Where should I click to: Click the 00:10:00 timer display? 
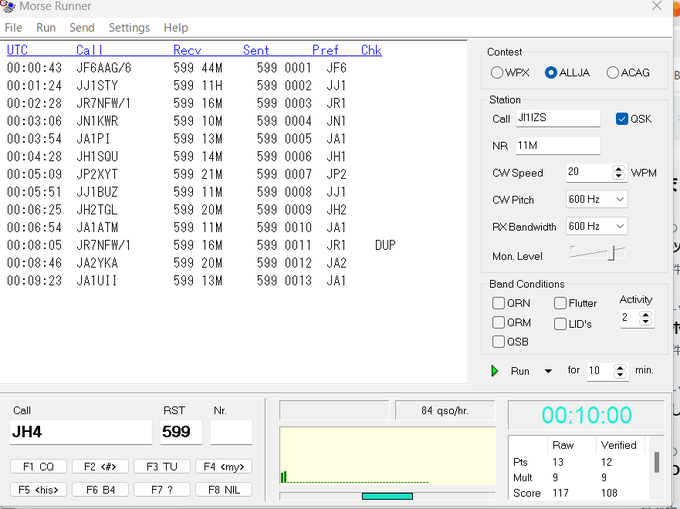586,415
